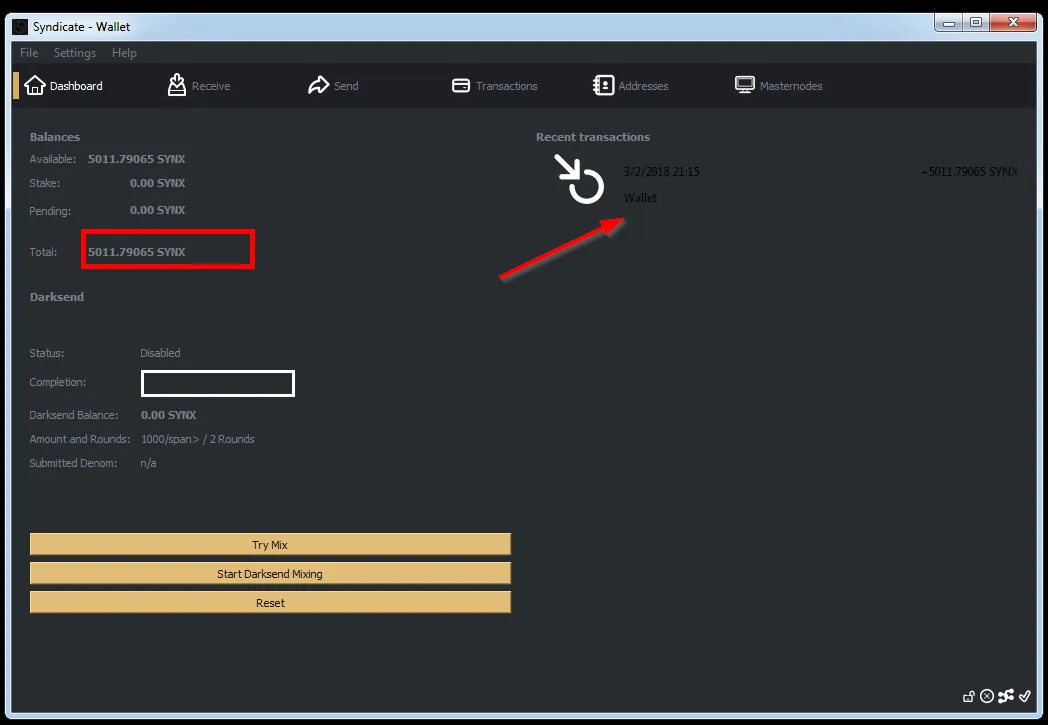
Task: Open the Addresses book icon
Action: 603,85
